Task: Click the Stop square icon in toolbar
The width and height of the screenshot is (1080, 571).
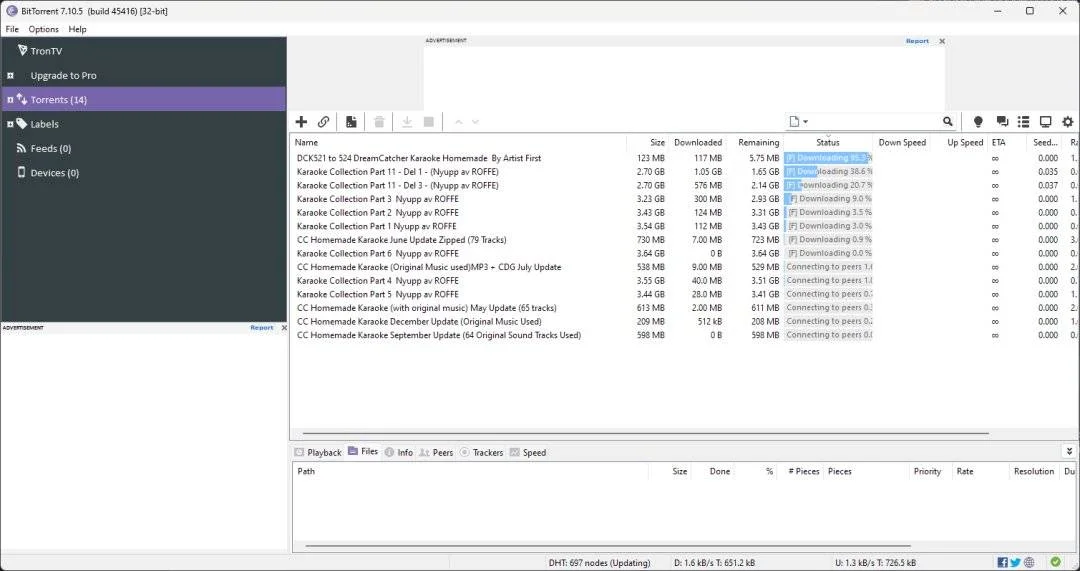Action: pyautogui.click(x=428, y=122)
